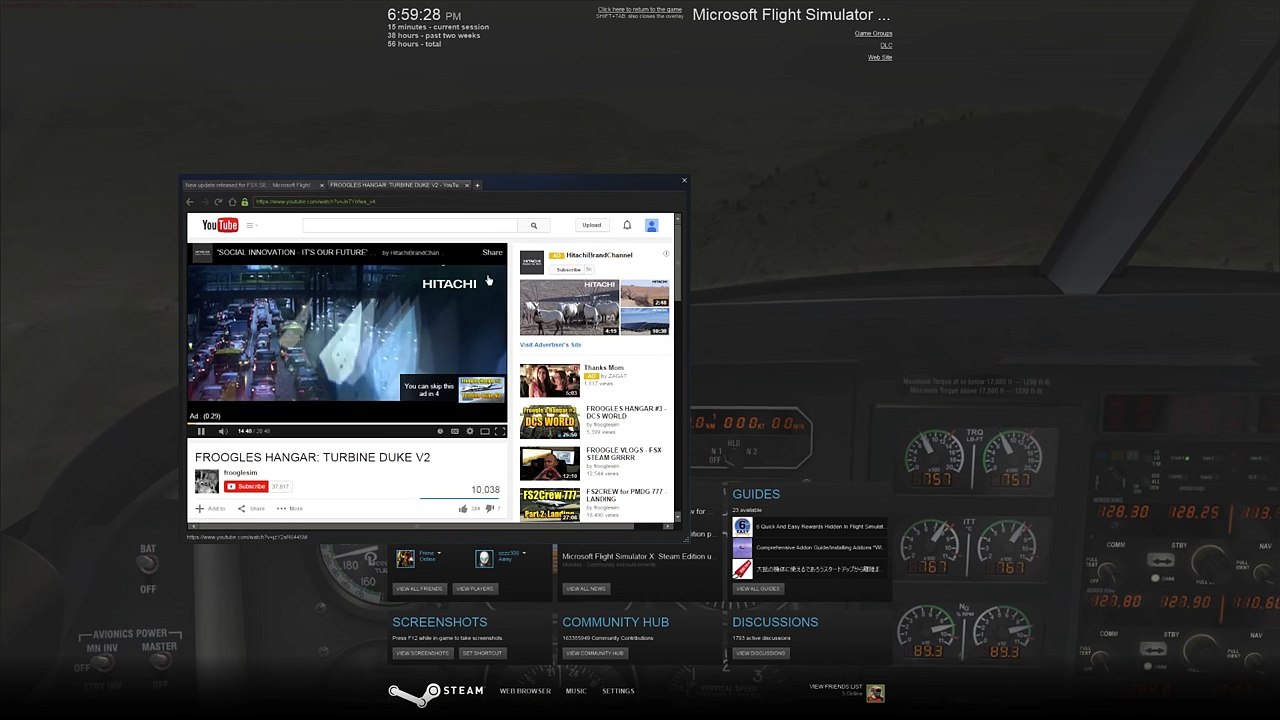Open the YouTube account avatar
This screenshot has height=720, width=1280.
tap(651, 226)
